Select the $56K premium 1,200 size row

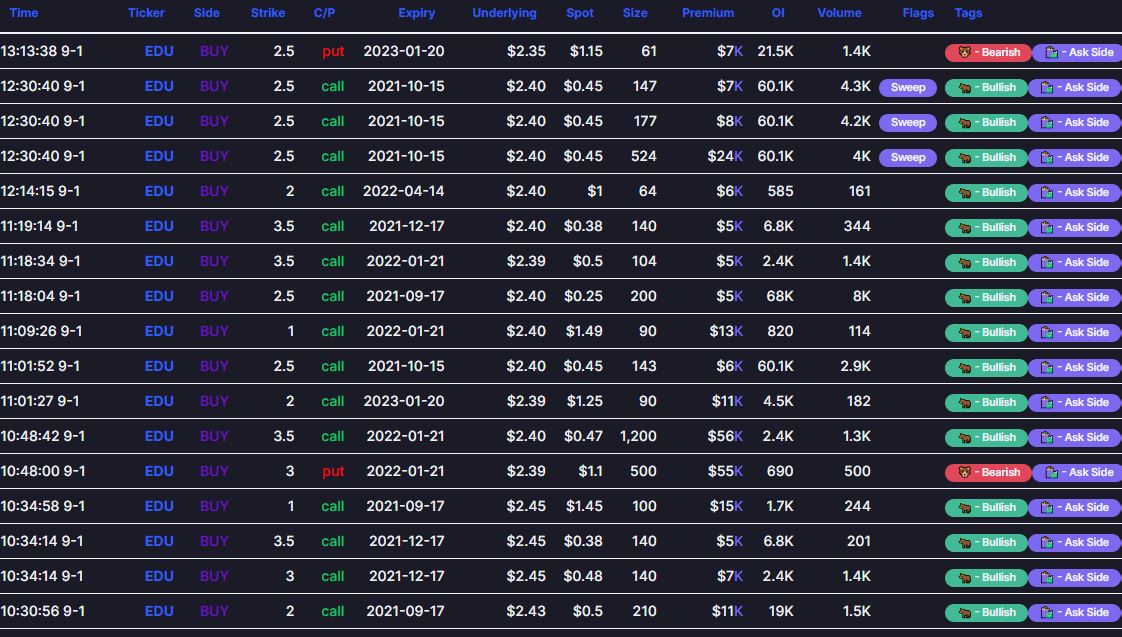561,436
